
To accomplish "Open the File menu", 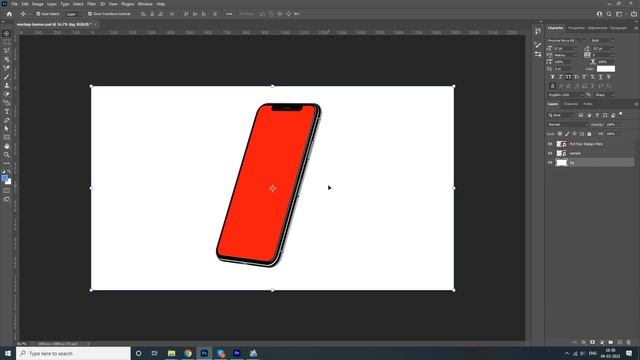I will coord(14,4).
